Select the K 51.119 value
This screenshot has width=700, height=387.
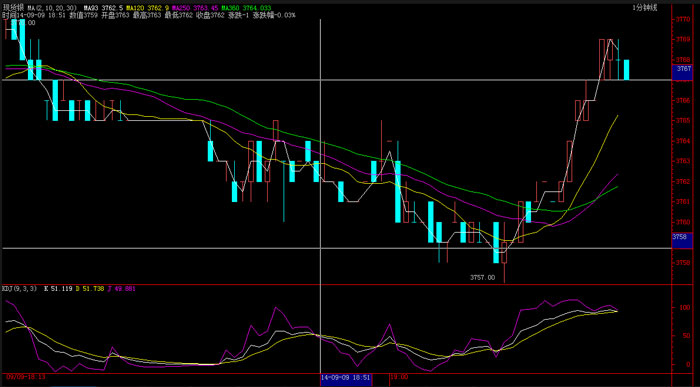click(58, 289)
